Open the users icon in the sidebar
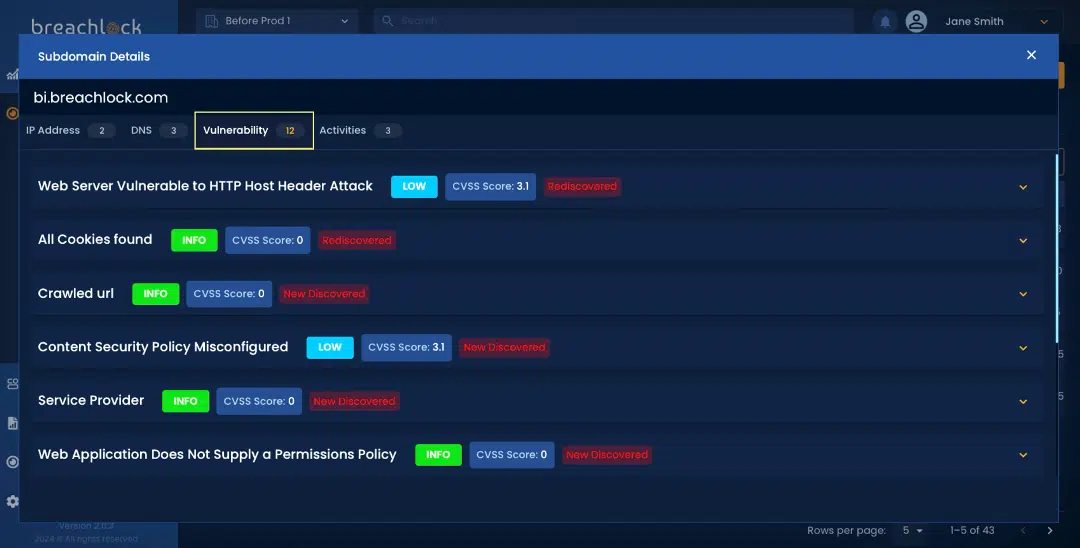Screen dimensions: 1080x548 point(12,384)
